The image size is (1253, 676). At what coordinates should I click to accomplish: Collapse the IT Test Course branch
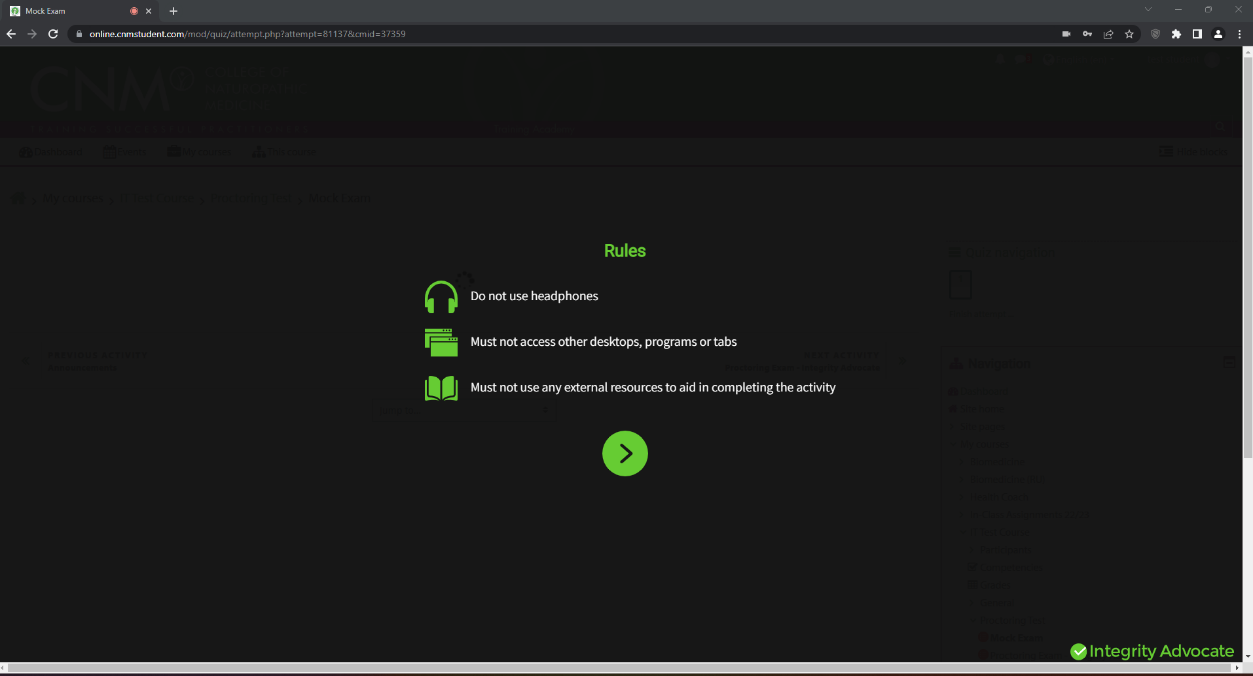[x=962, y=532]
